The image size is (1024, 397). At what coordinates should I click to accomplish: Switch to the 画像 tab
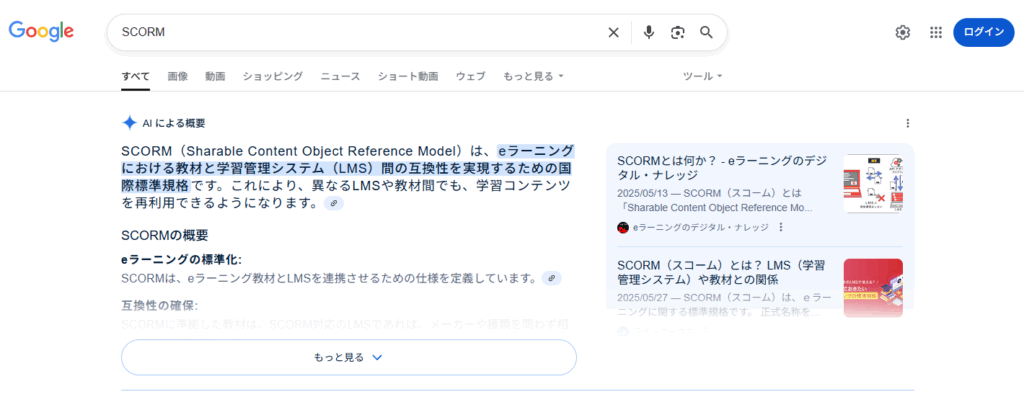click(178, 76)
